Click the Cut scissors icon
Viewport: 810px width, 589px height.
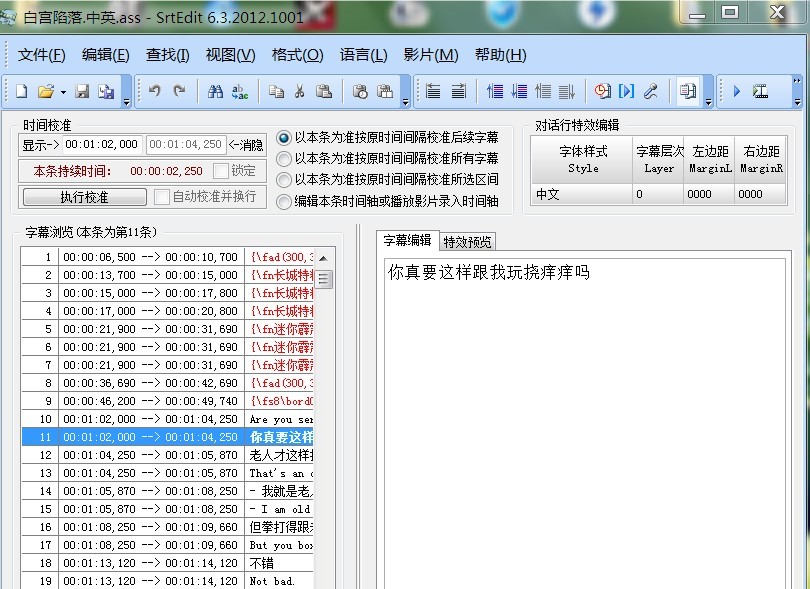[x=299, y=92]
